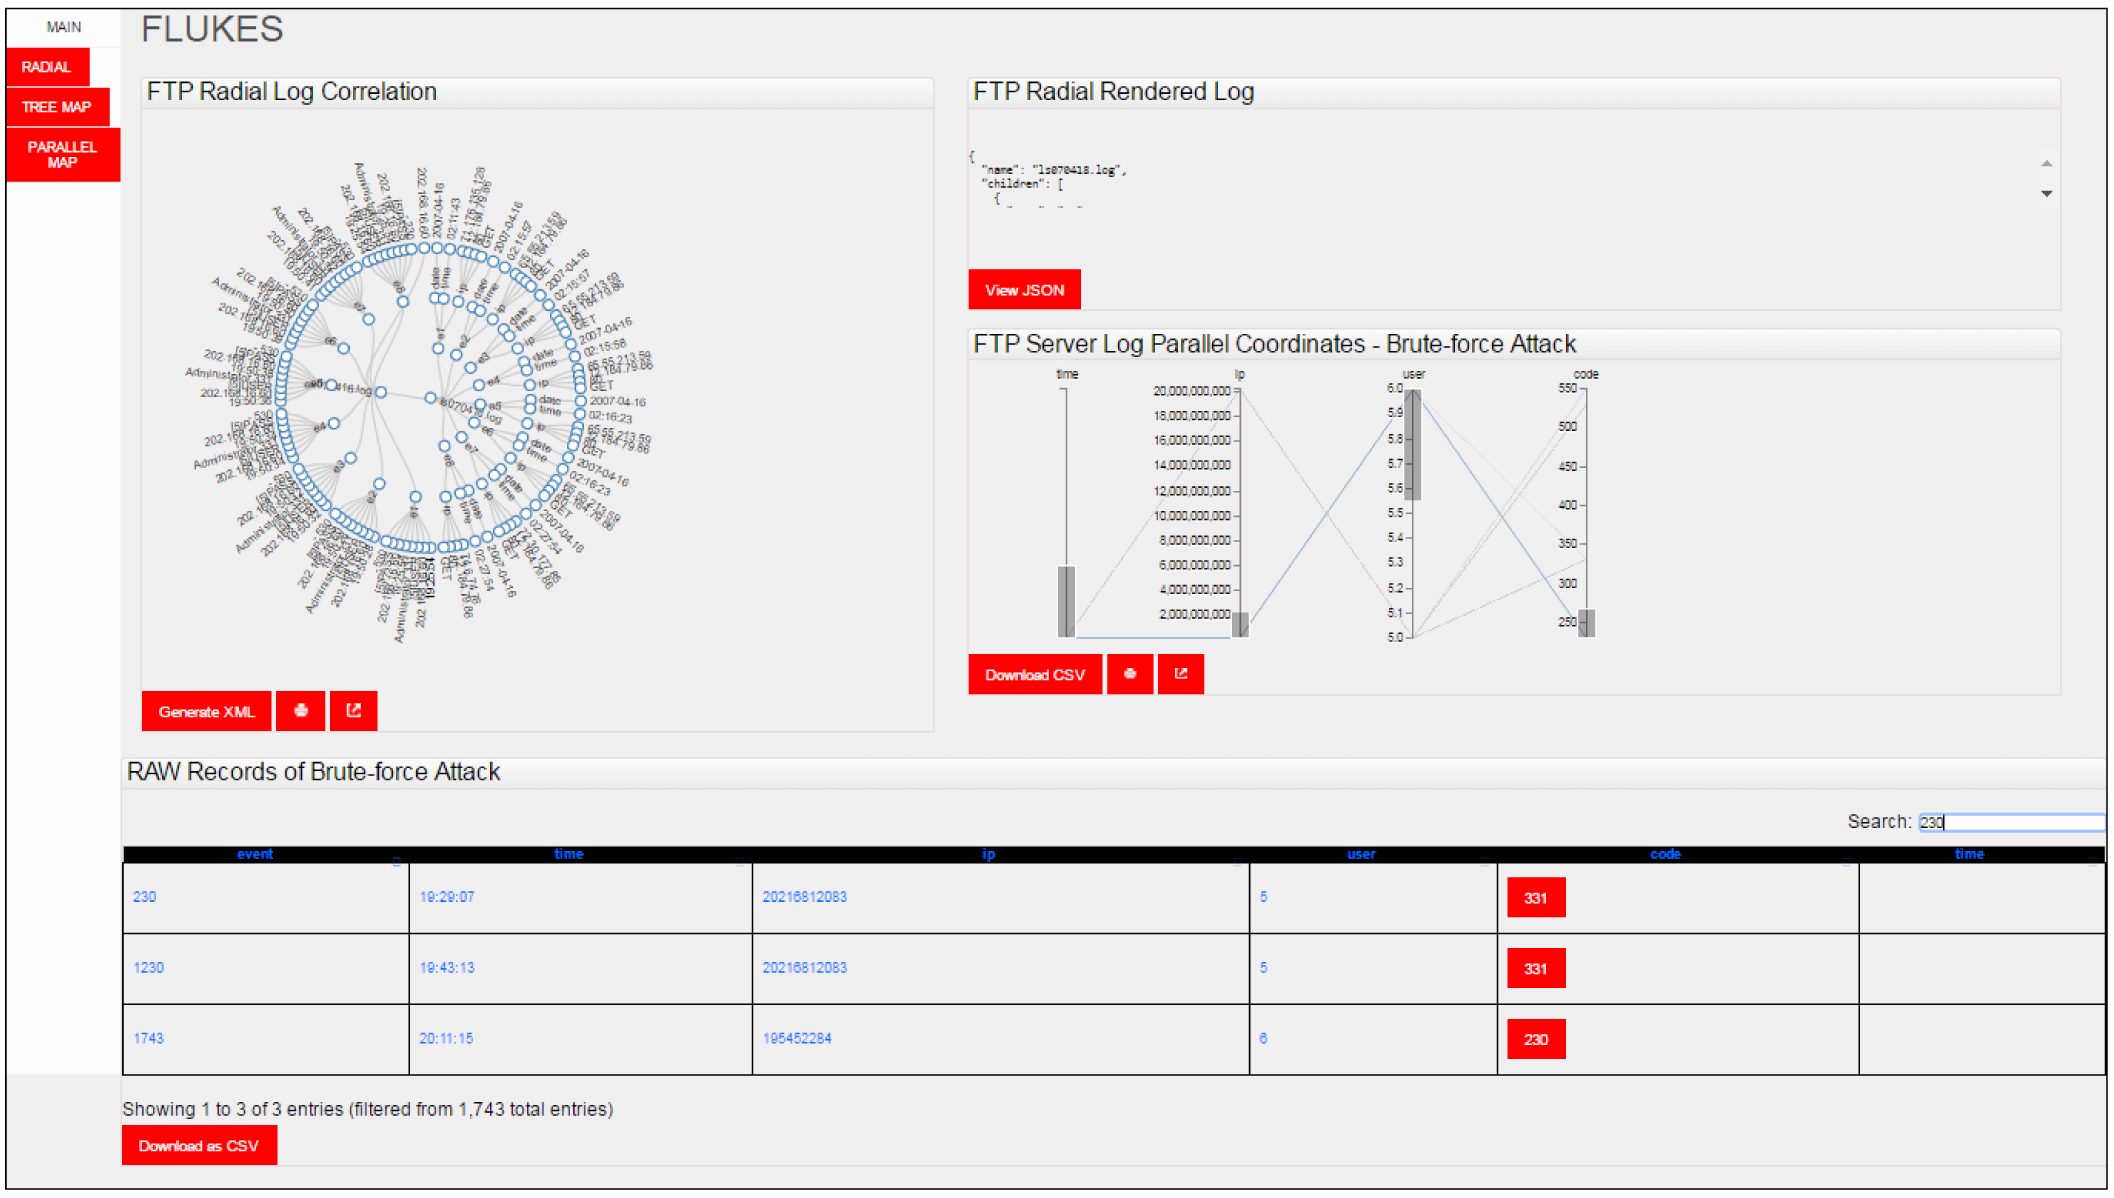Viewport: 2114px width, 1198px height.
Task: Sort table by ip column
Action: (x=988, y=854)
